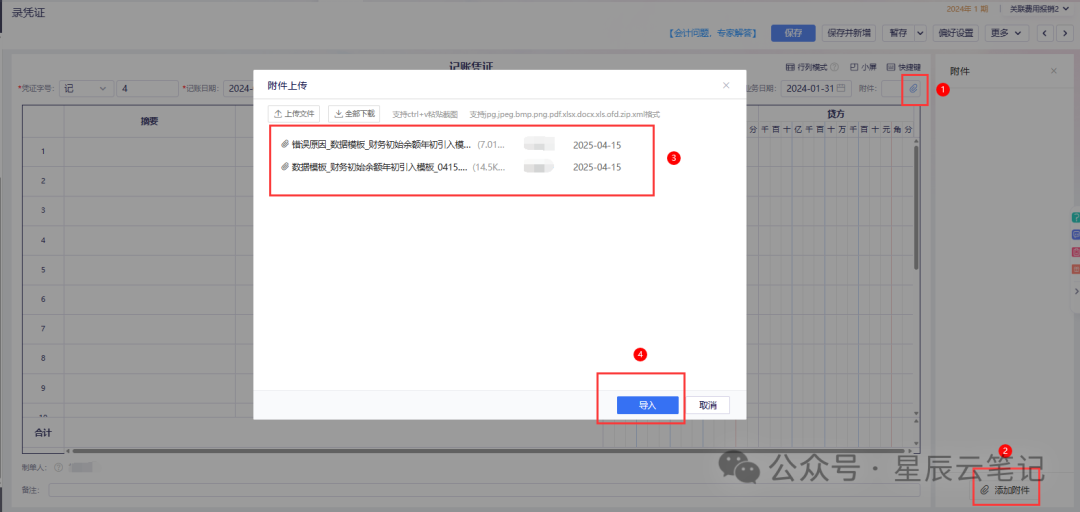Image resolution: width=1080 pixels, height=512 pixels.
Task: Click the teal side-tool icon on right edge
Action: click(x=1075, y=218)
